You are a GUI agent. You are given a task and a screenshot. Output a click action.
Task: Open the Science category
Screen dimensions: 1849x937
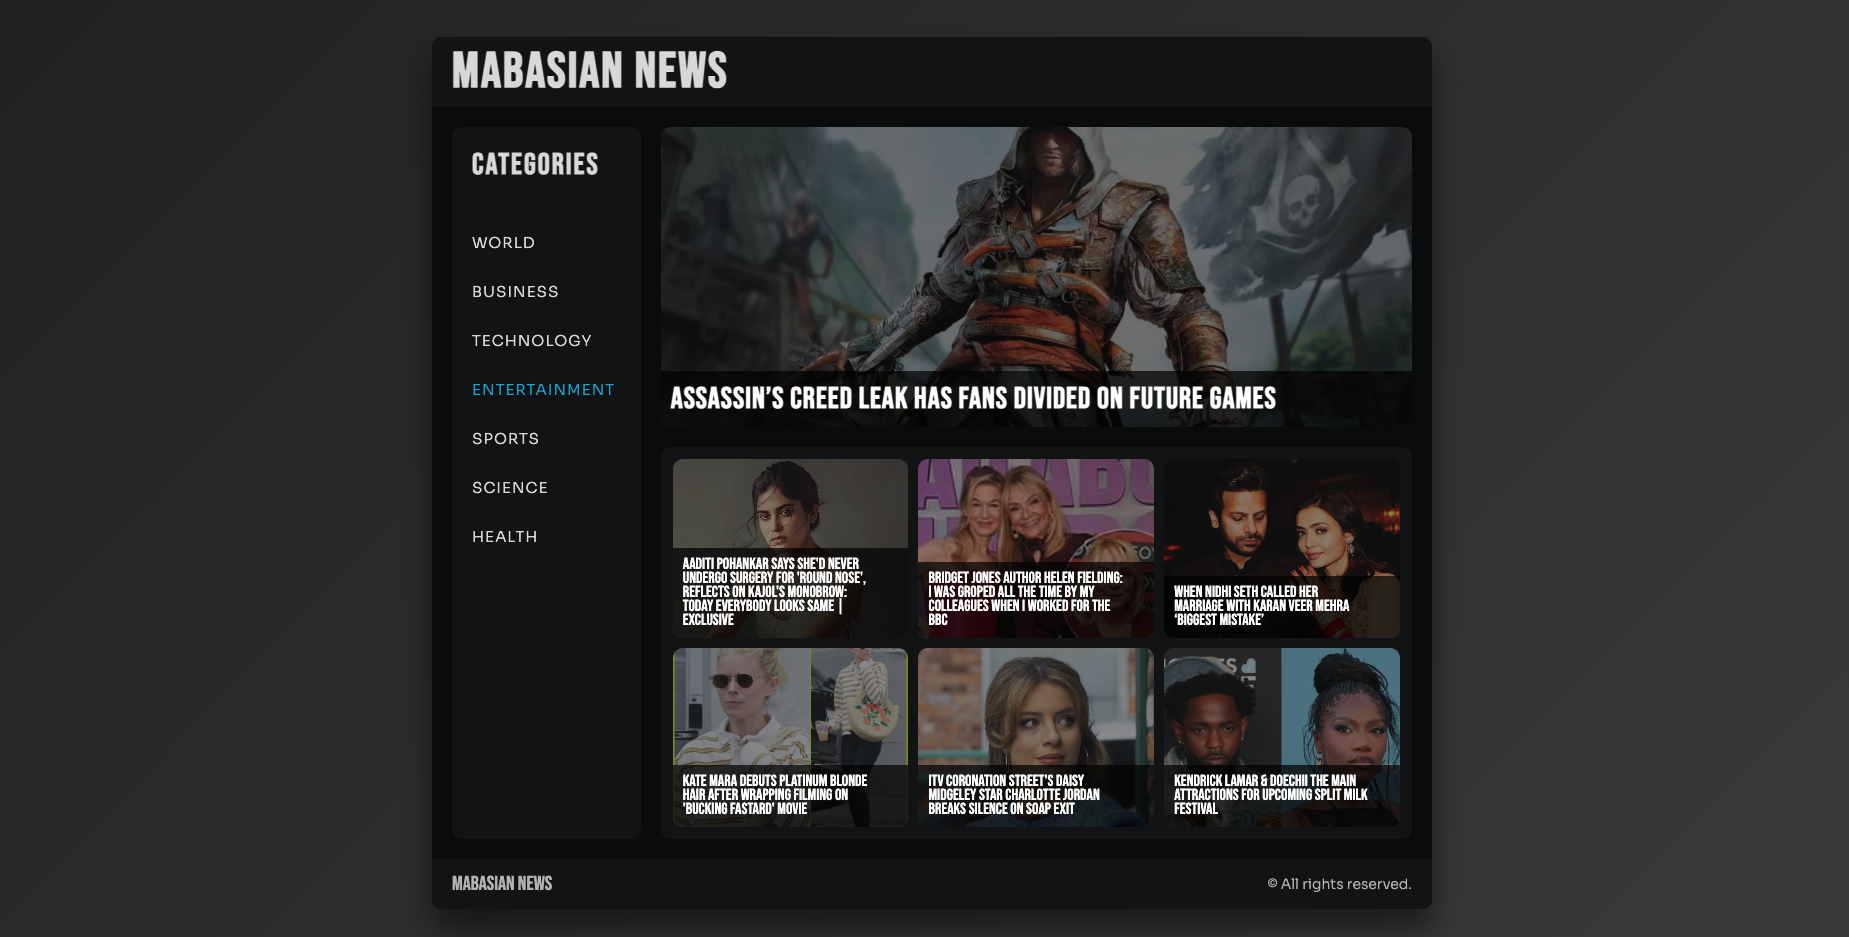click(510, 488)
